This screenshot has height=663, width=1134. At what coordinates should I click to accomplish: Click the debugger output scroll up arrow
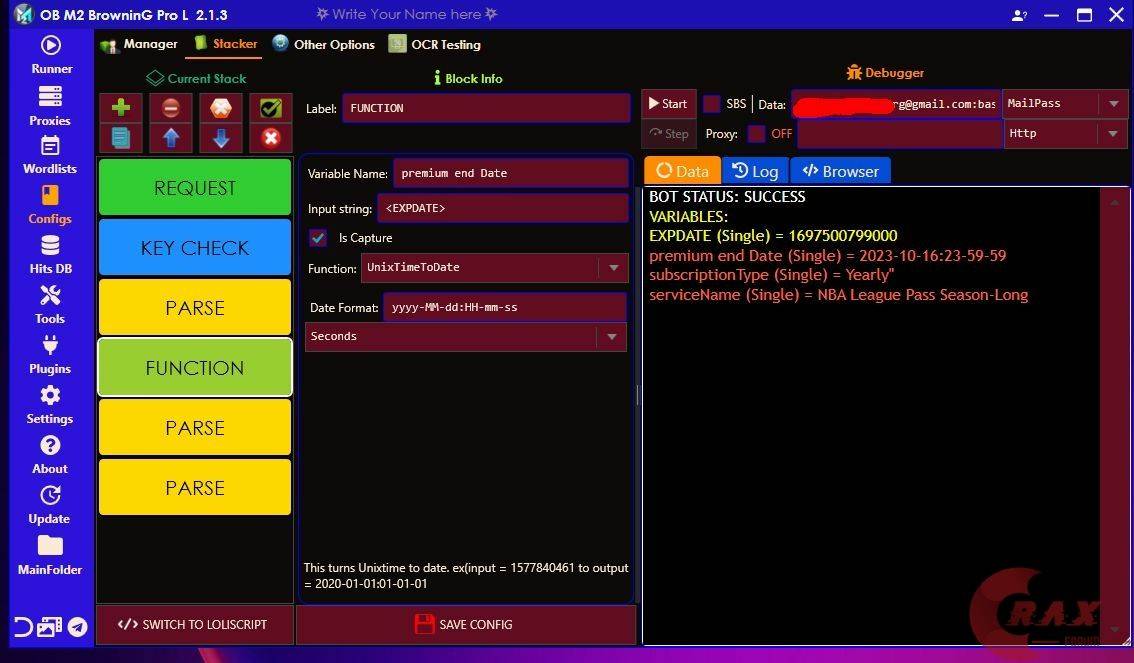pyautogui.click(x=1114, y=202)
